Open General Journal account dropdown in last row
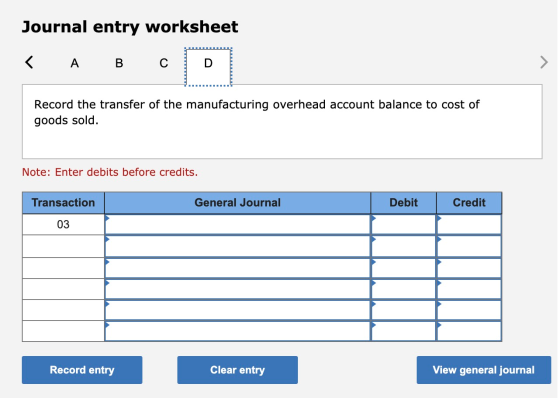560x398 pixels. point(238,331)
